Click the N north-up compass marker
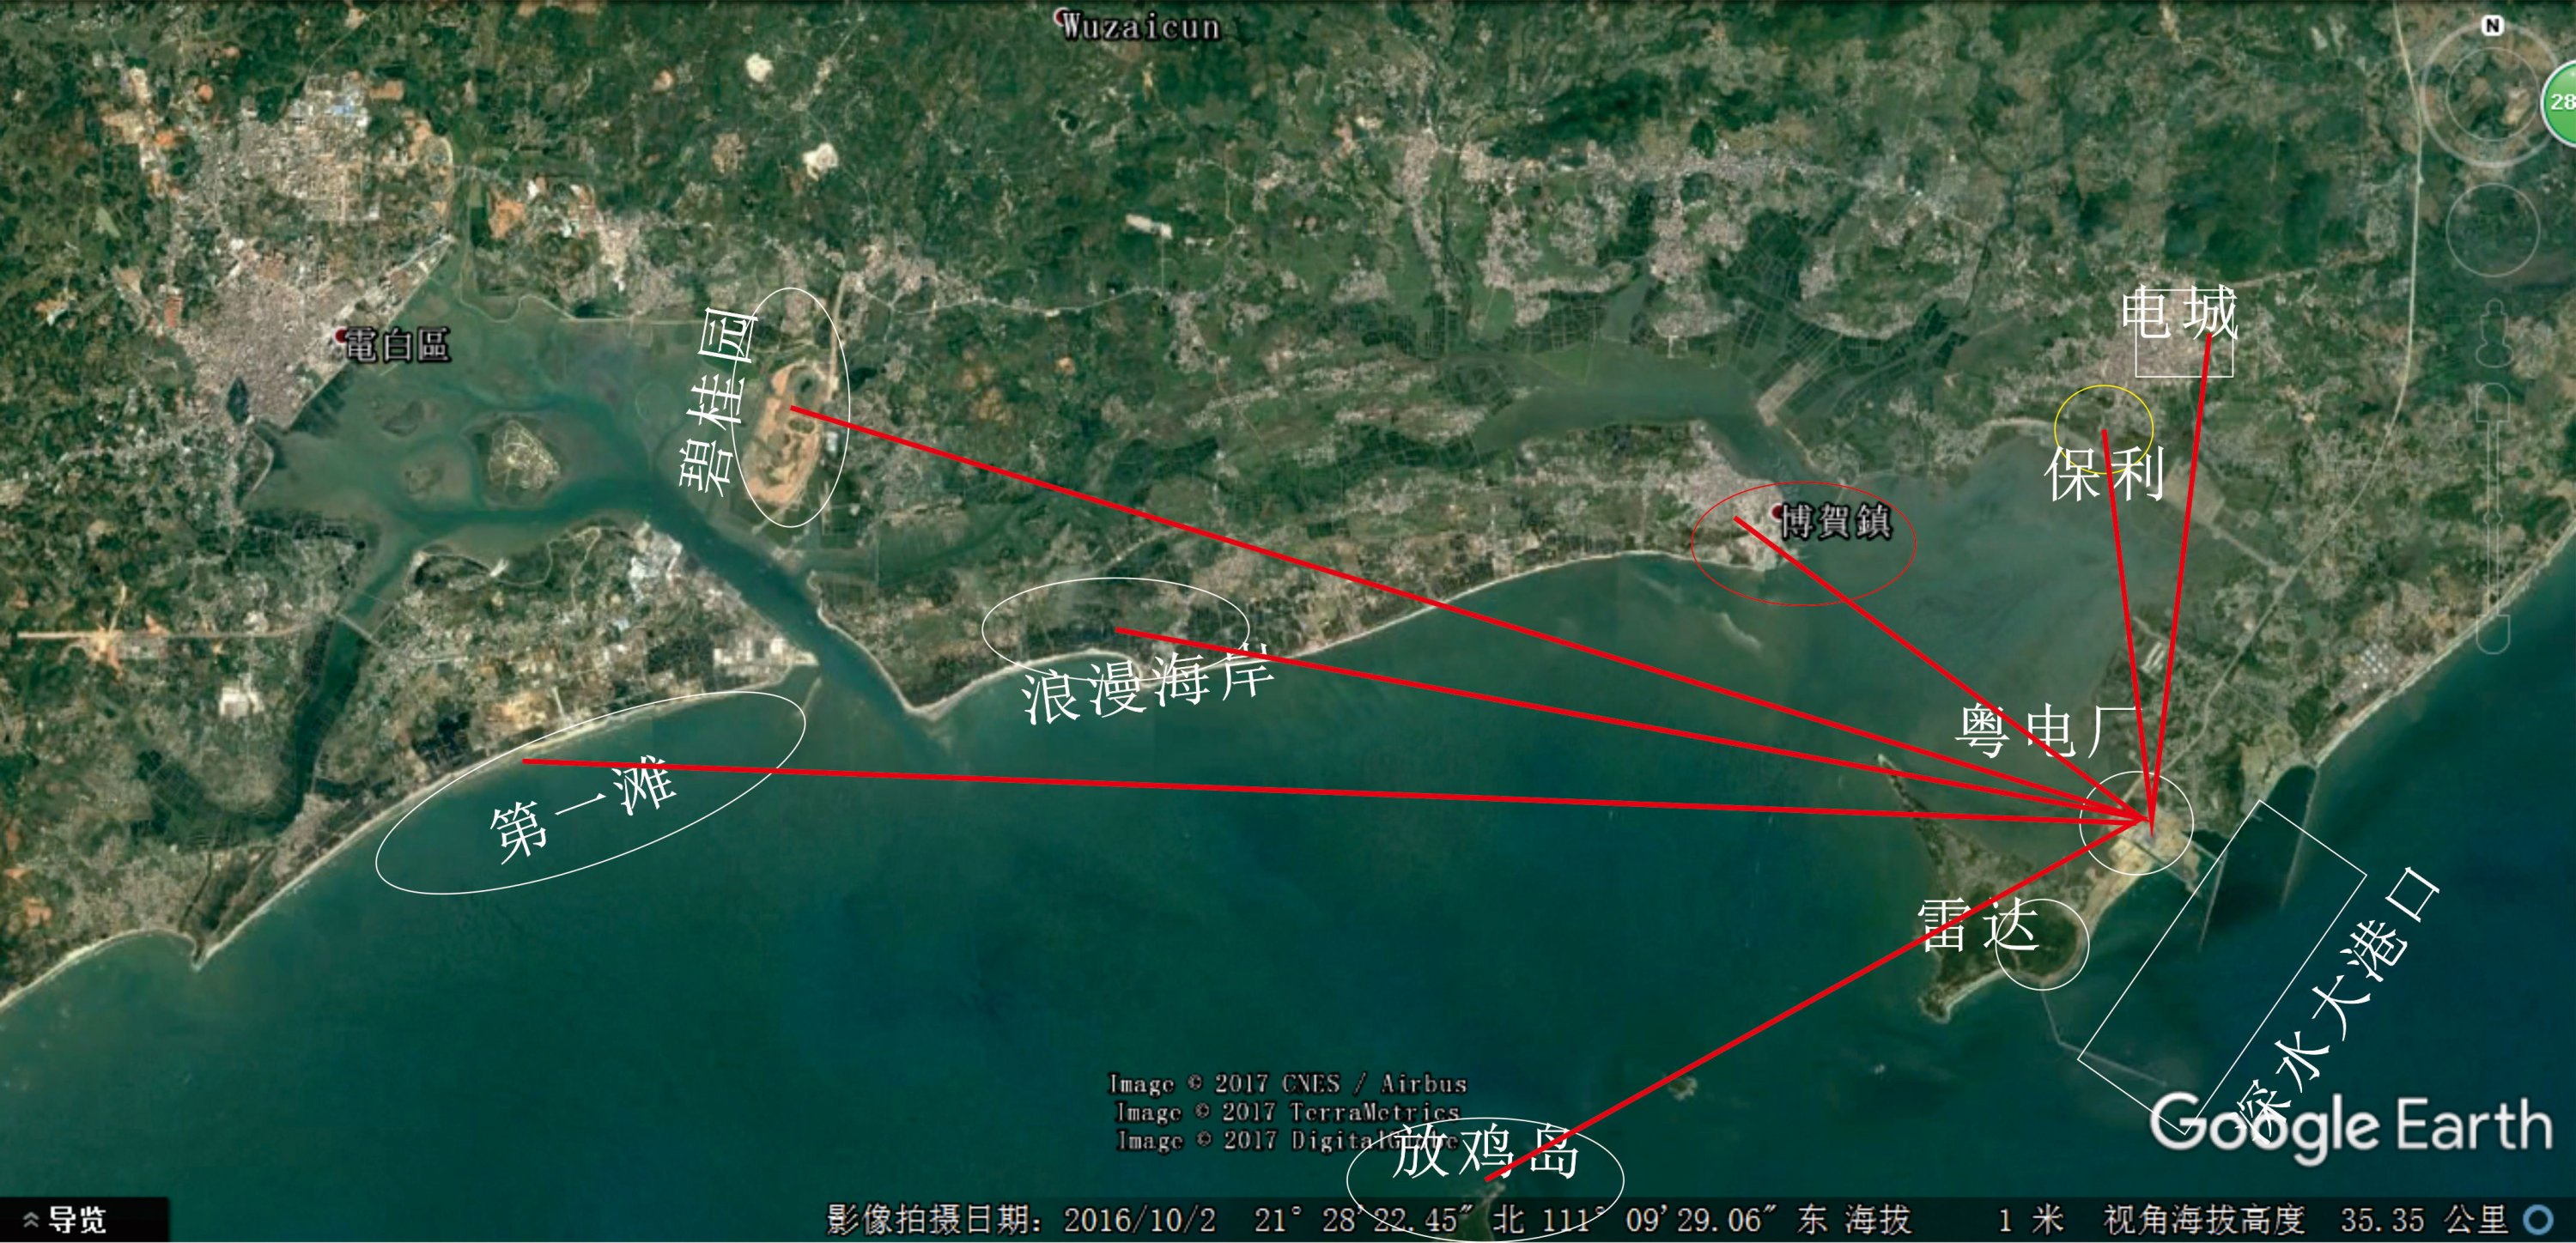The image size is (2576, 1243). pos(2491,27)
